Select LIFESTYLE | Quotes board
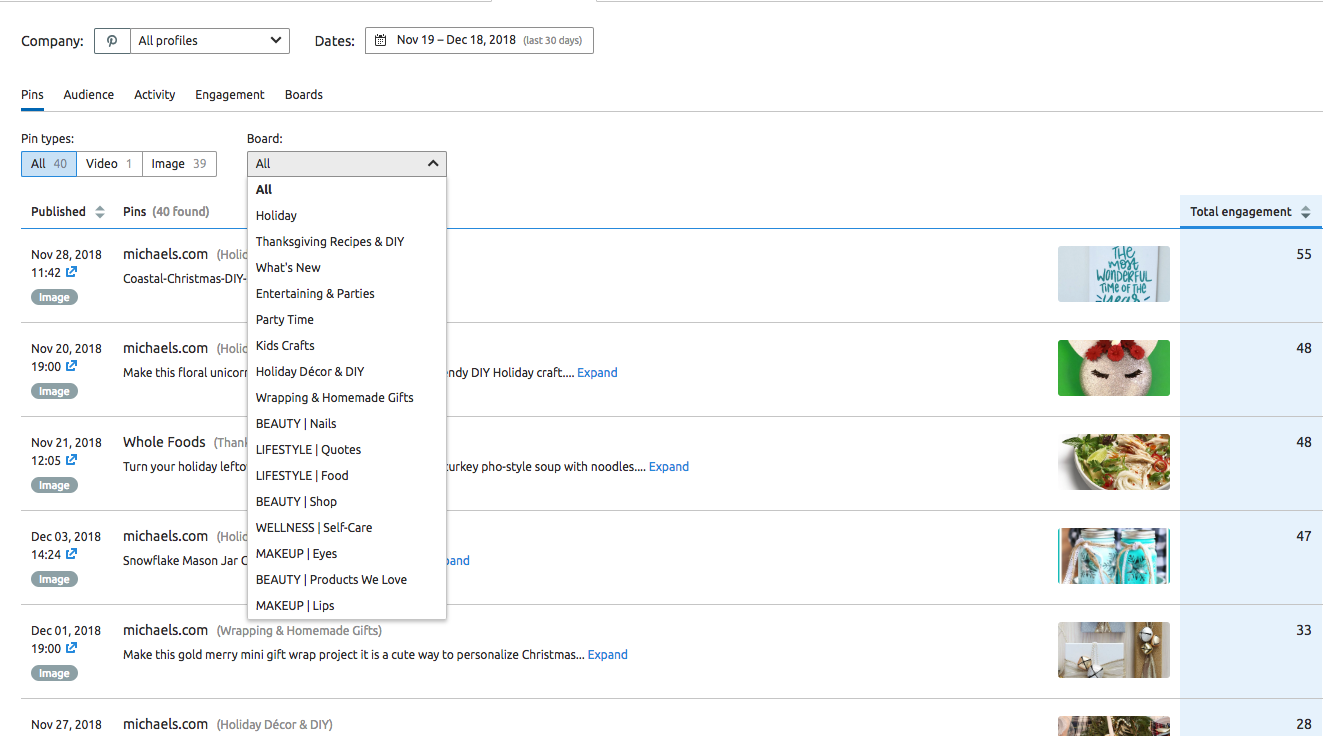This screenshot has width=1323, height=736. pos(347,450)
